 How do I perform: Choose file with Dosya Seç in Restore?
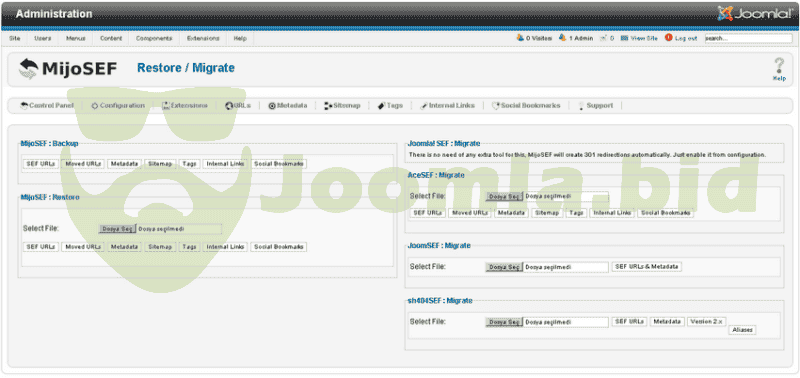coord(118,229)
